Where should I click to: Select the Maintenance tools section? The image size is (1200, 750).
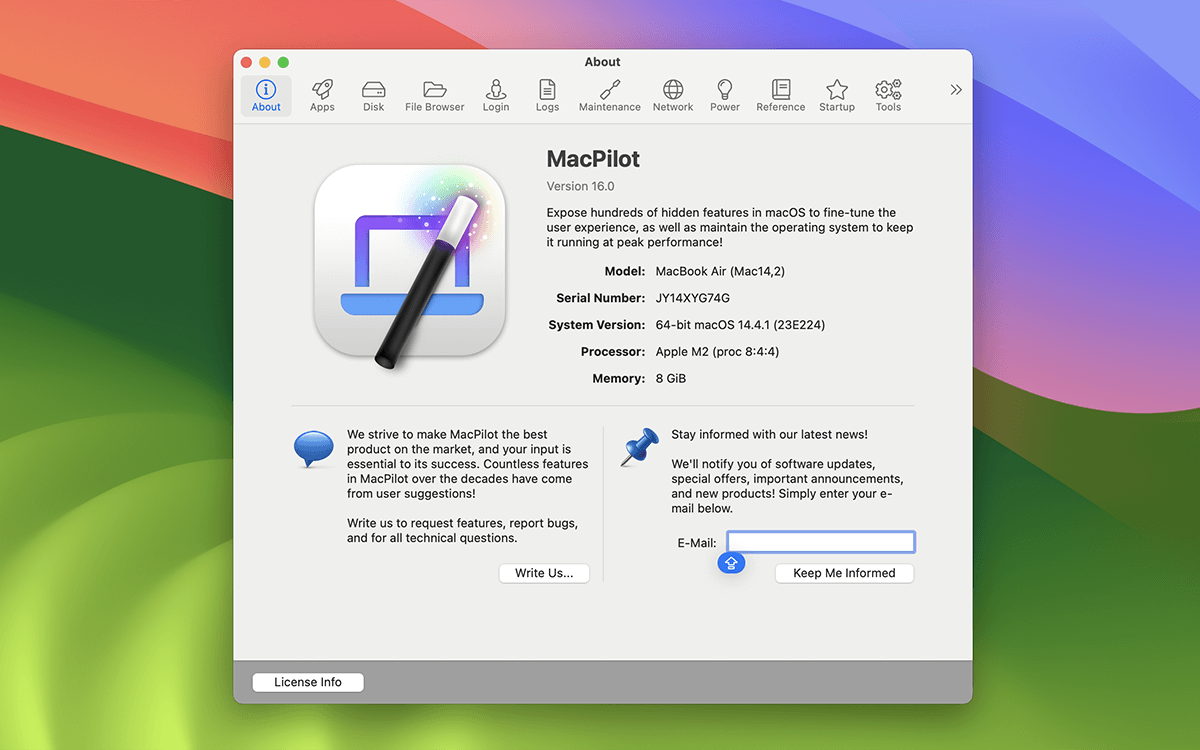[x=610, y=96]
